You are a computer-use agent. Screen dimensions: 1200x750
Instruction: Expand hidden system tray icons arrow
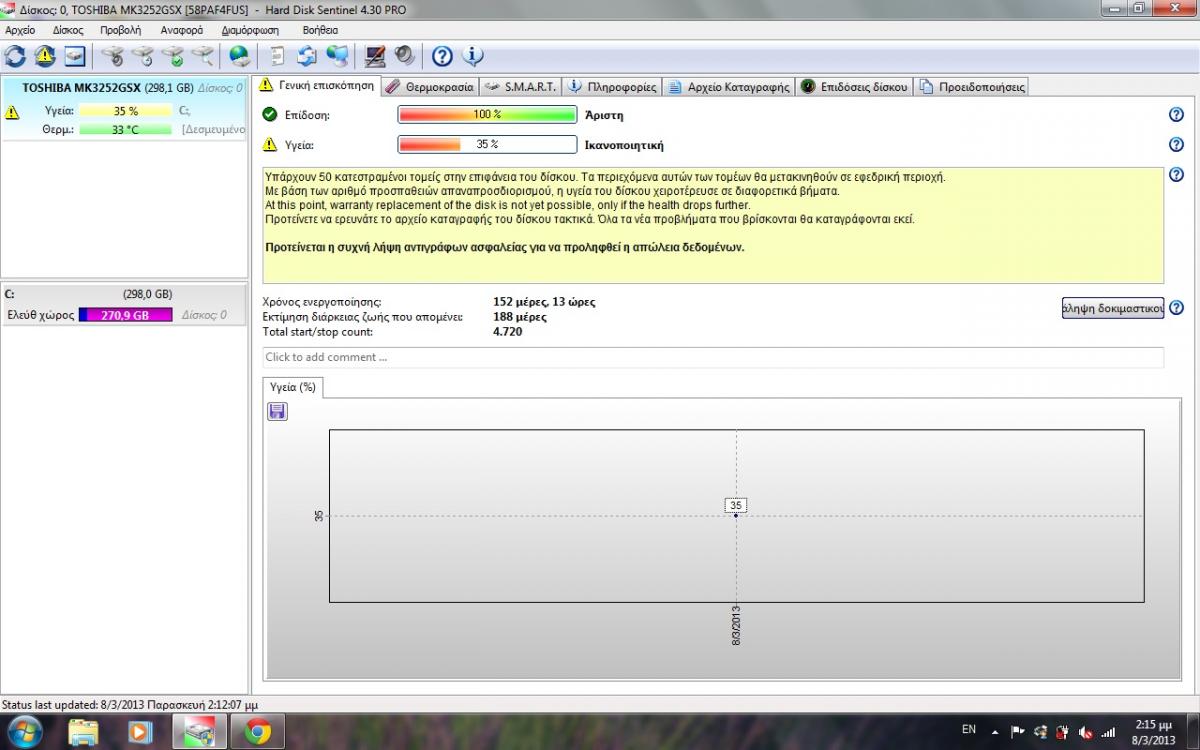995,731
